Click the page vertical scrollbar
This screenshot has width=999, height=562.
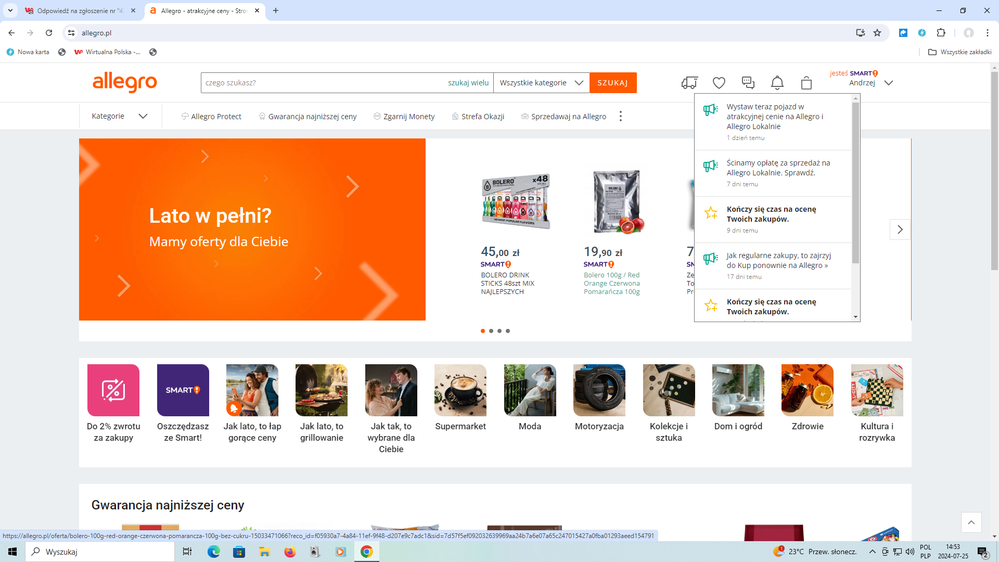[994, 172]
